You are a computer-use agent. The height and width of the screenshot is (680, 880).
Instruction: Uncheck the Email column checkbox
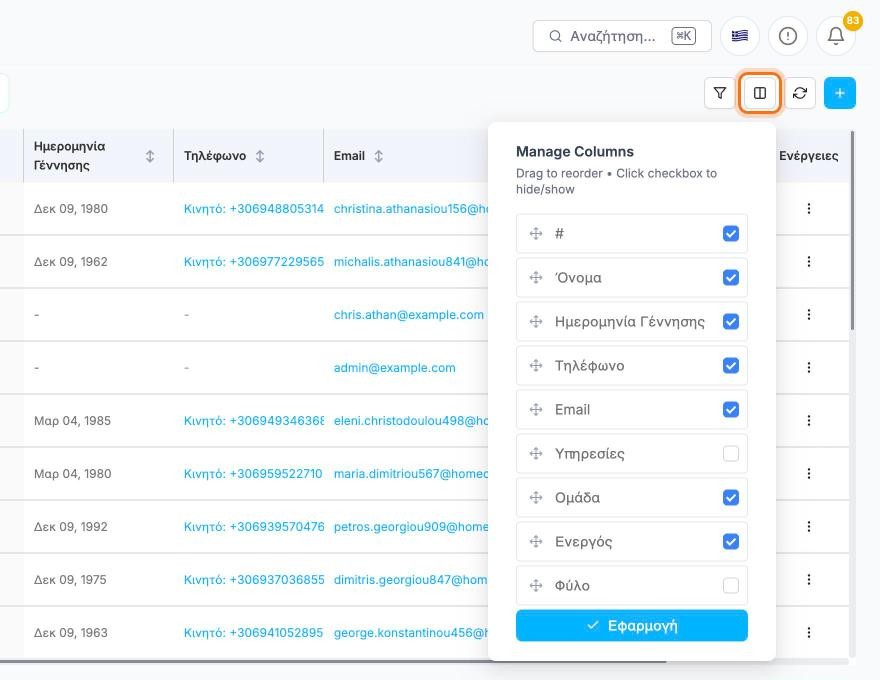point(731,410)
